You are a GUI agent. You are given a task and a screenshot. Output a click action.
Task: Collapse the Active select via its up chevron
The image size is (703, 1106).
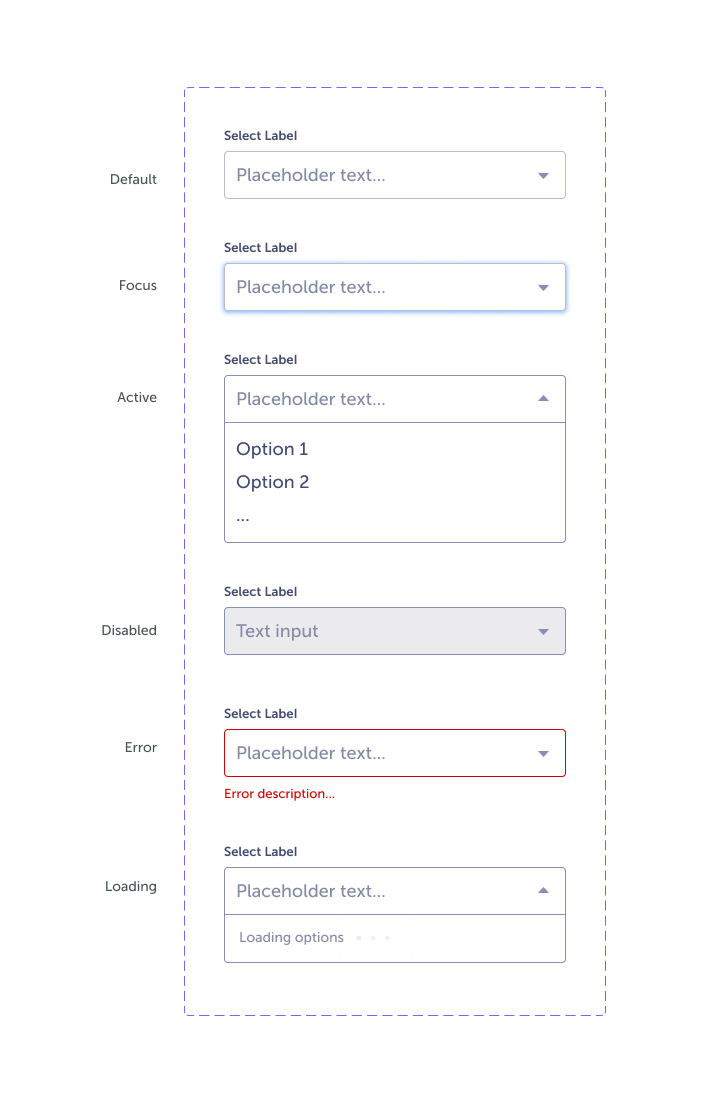click(543, 398)
